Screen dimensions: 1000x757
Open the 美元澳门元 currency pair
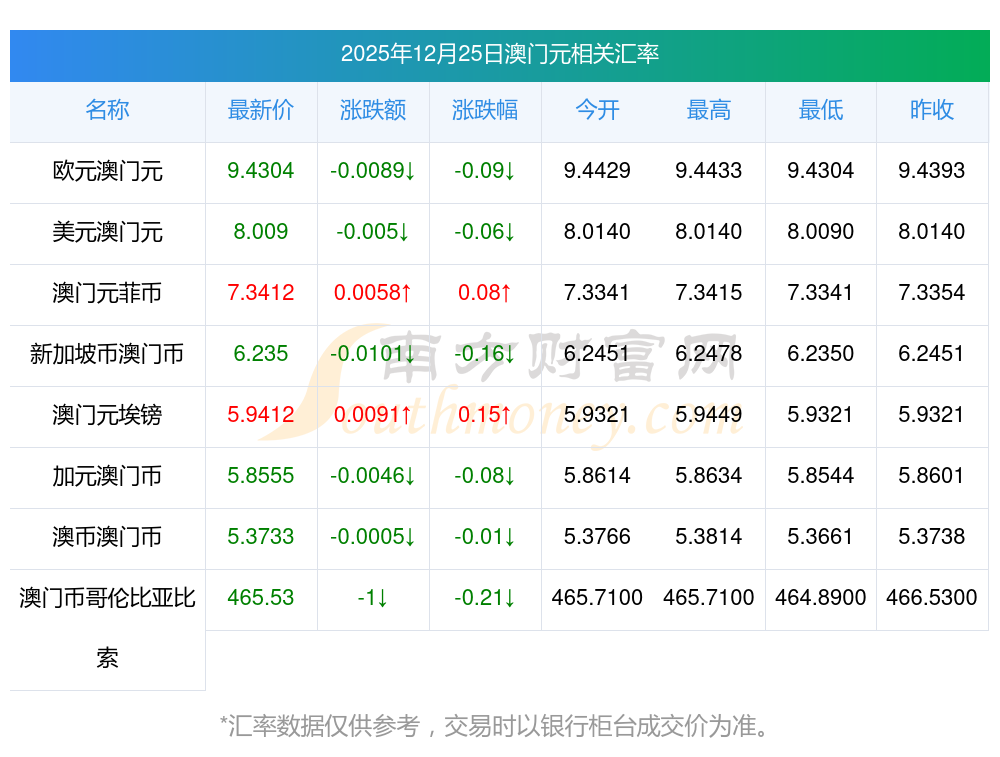coord(107,233)
